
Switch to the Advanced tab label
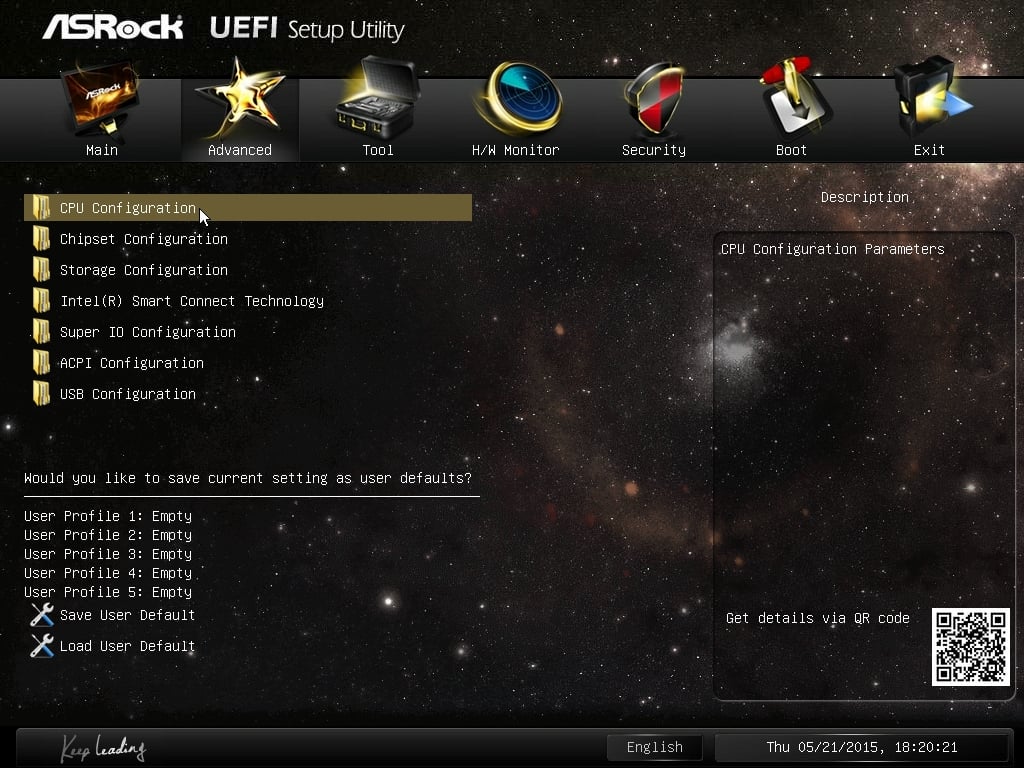(240, 150)
